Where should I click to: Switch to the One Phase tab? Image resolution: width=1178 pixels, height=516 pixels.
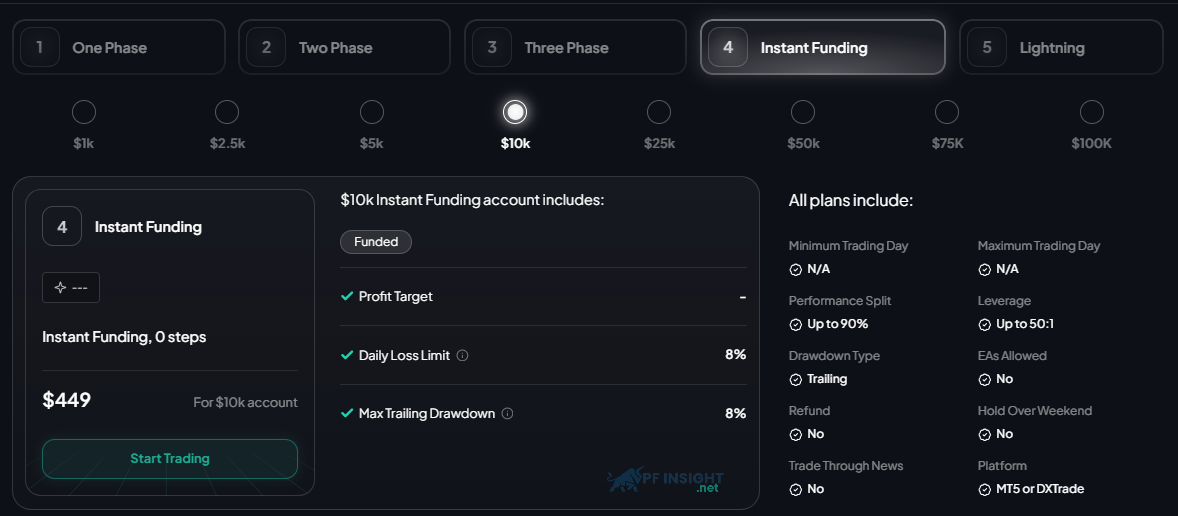tap(119, 47)
